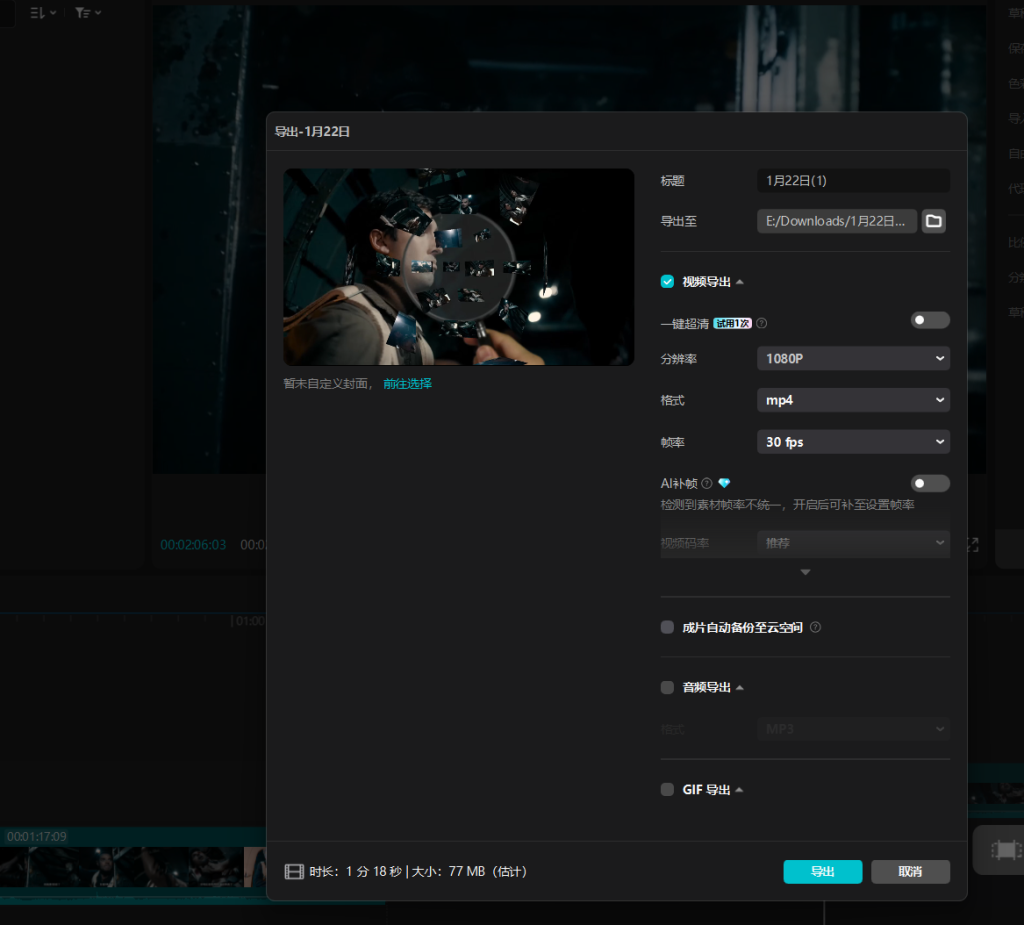Viewport: 1024px width, 925px height.
Task: Click the fullscreen icon of the preview player
Action: [972, 545]
